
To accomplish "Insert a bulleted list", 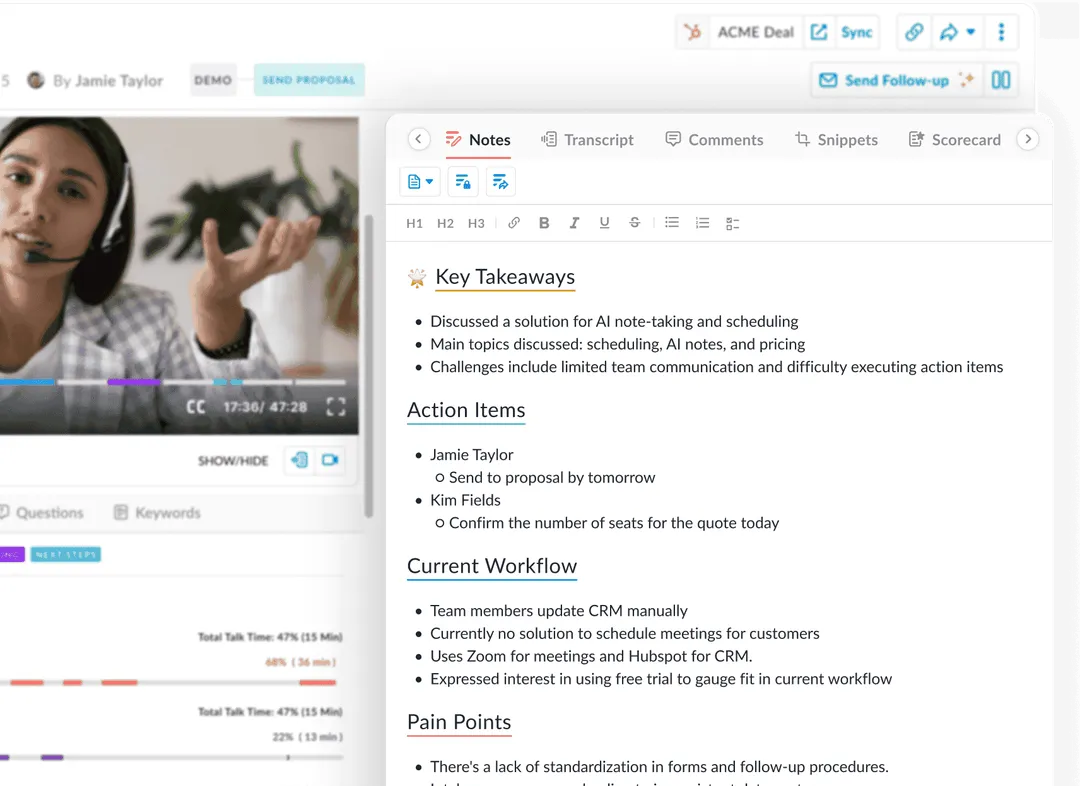I will click(x=672, y=223).
